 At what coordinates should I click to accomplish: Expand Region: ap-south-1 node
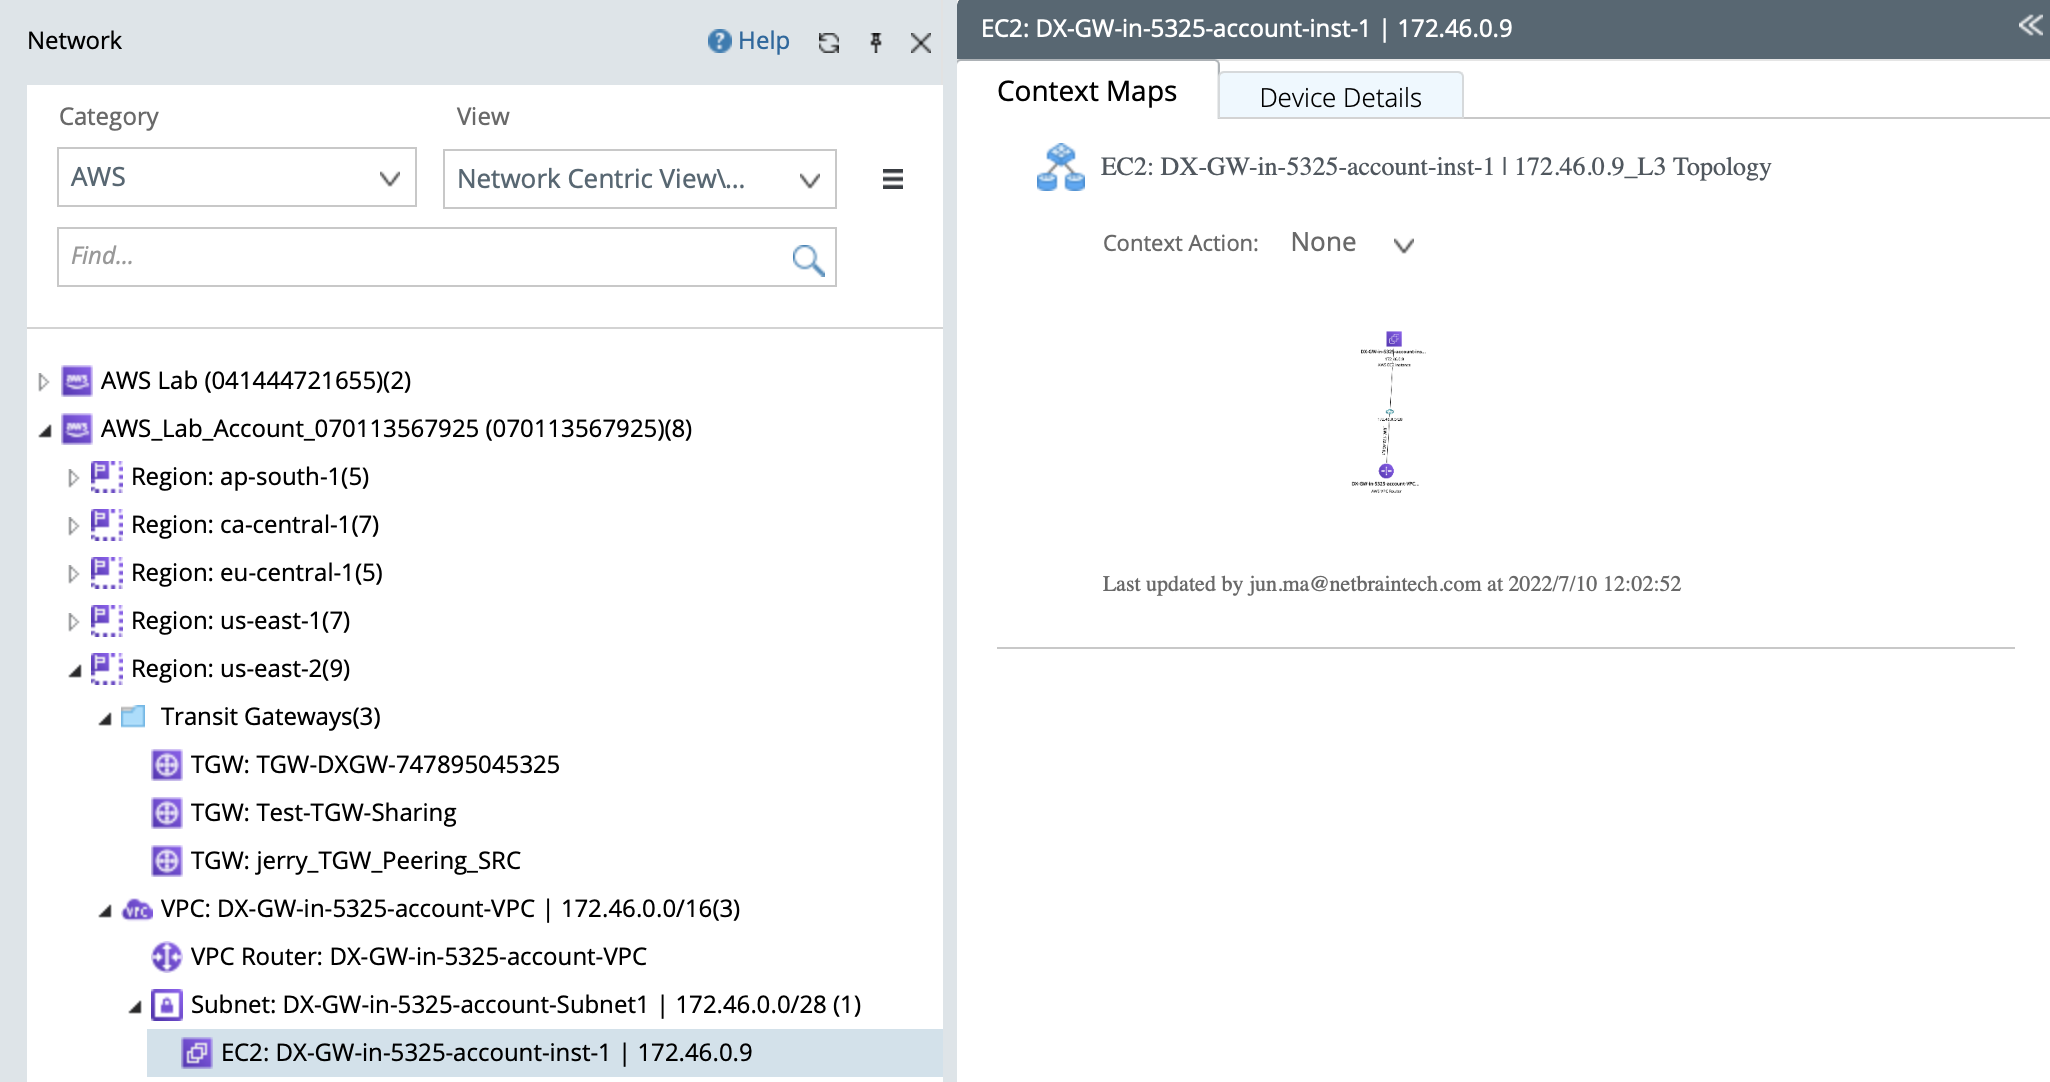(72, 478)
